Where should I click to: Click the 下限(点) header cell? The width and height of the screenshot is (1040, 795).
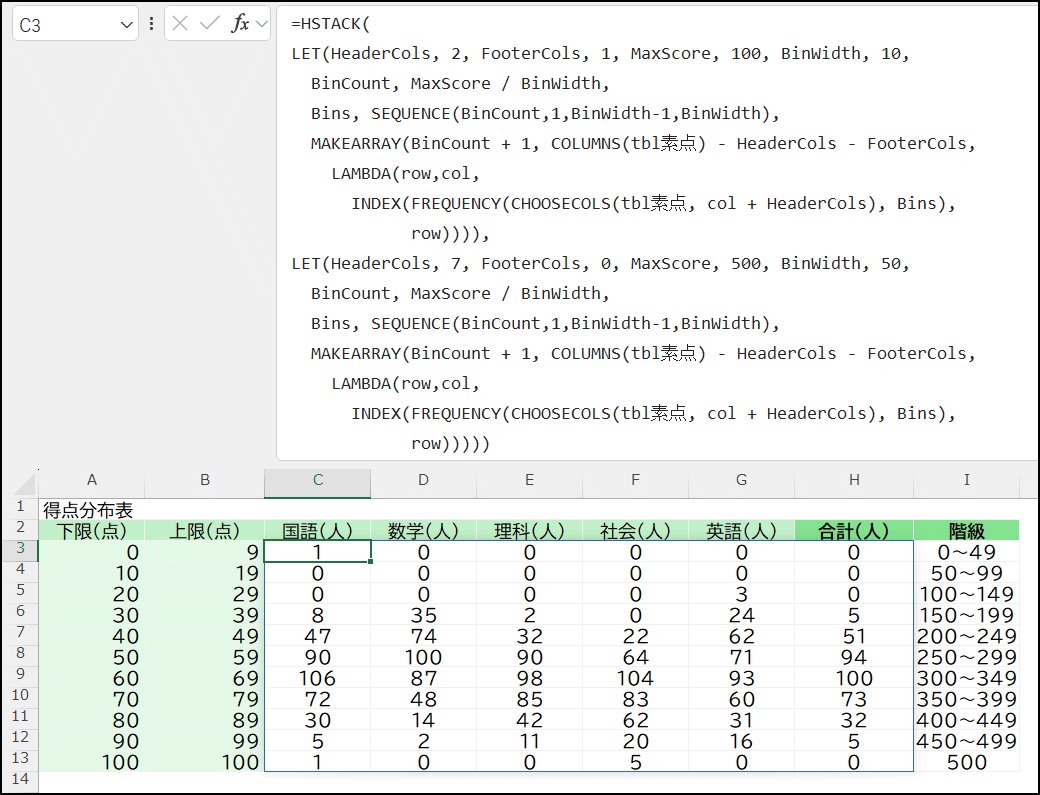click(92, 530)
